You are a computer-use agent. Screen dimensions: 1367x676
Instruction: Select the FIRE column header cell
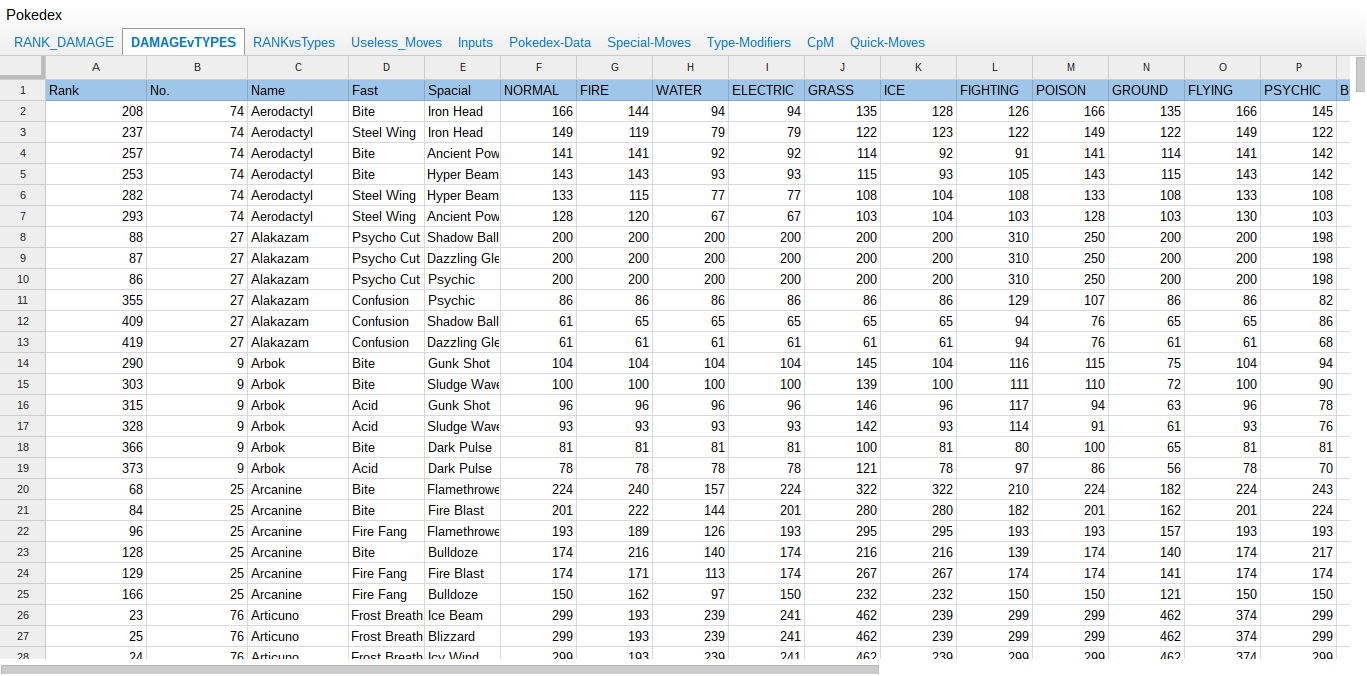coord(614,90)
